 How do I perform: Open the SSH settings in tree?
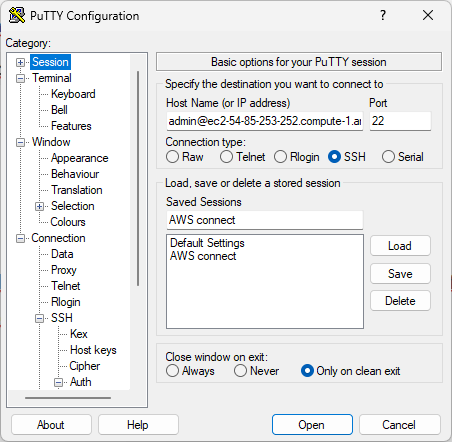[62, 318]
